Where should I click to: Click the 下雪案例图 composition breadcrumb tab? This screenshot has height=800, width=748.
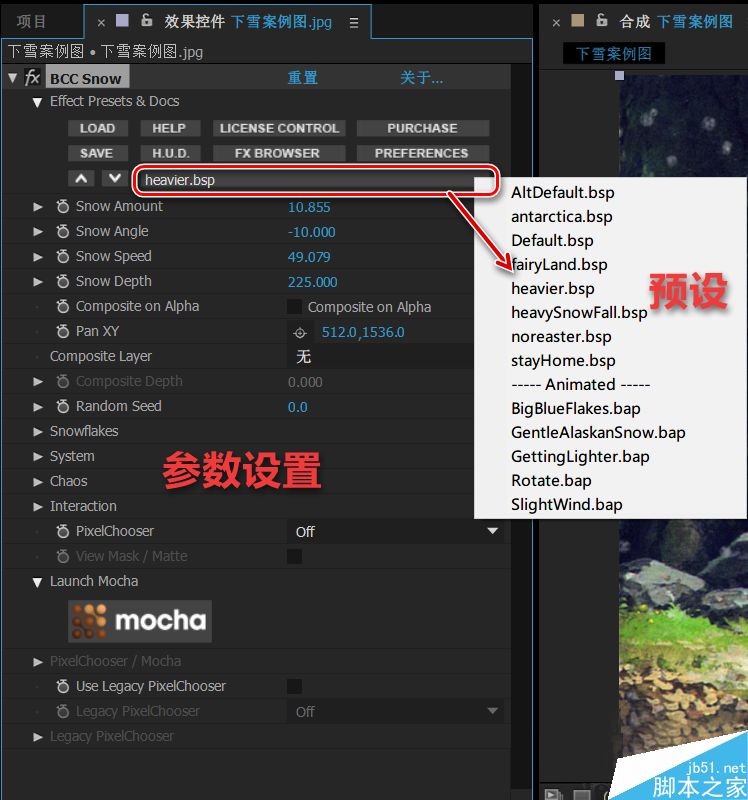point(613,54)
